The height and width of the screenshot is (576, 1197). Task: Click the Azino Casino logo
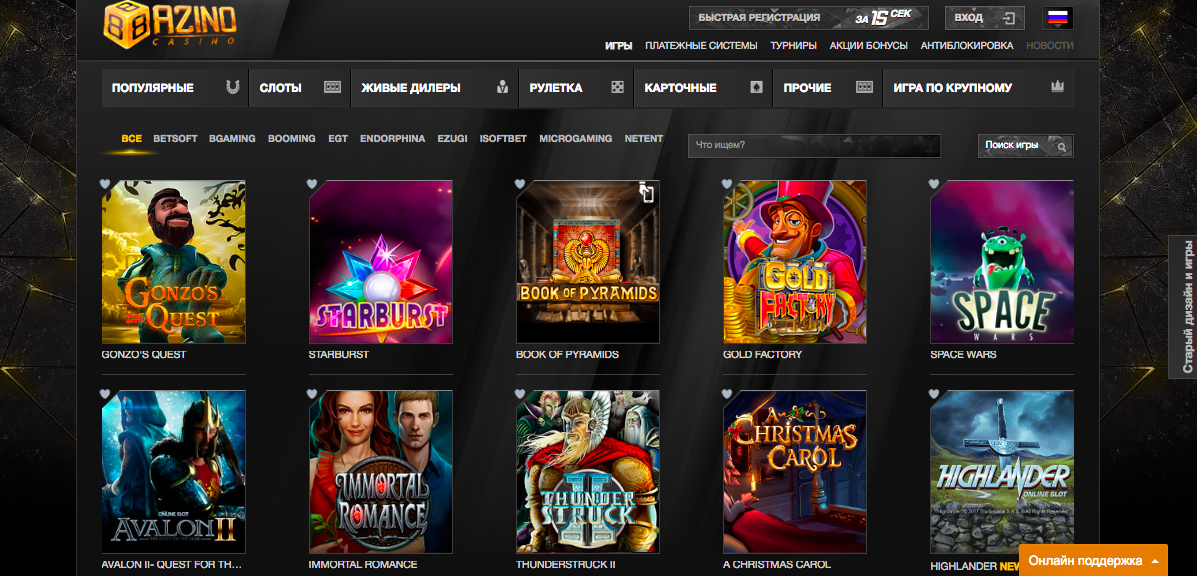click(170, 24)
